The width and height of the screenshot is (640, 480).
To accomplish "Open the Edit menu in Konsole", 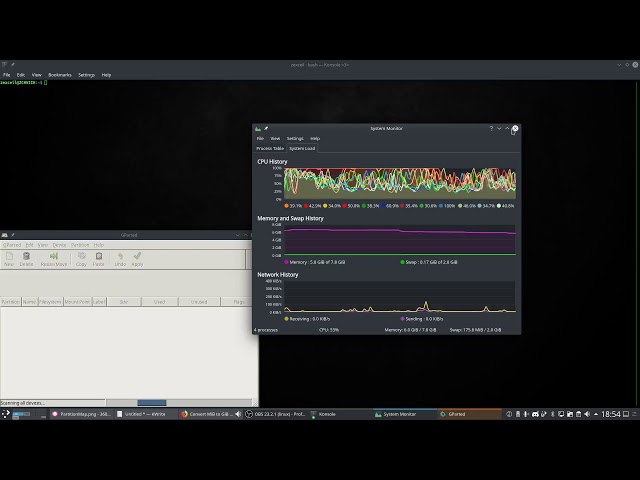I will [x=21, y=75].
